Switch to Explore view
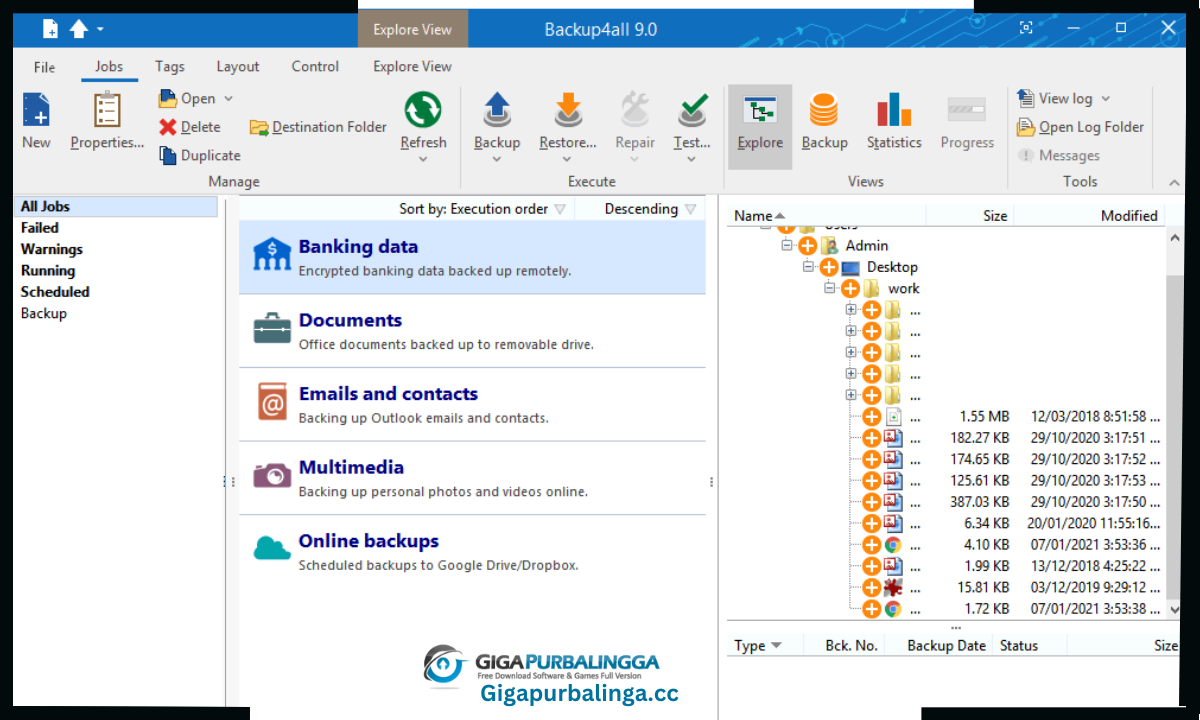 [760, 125]
